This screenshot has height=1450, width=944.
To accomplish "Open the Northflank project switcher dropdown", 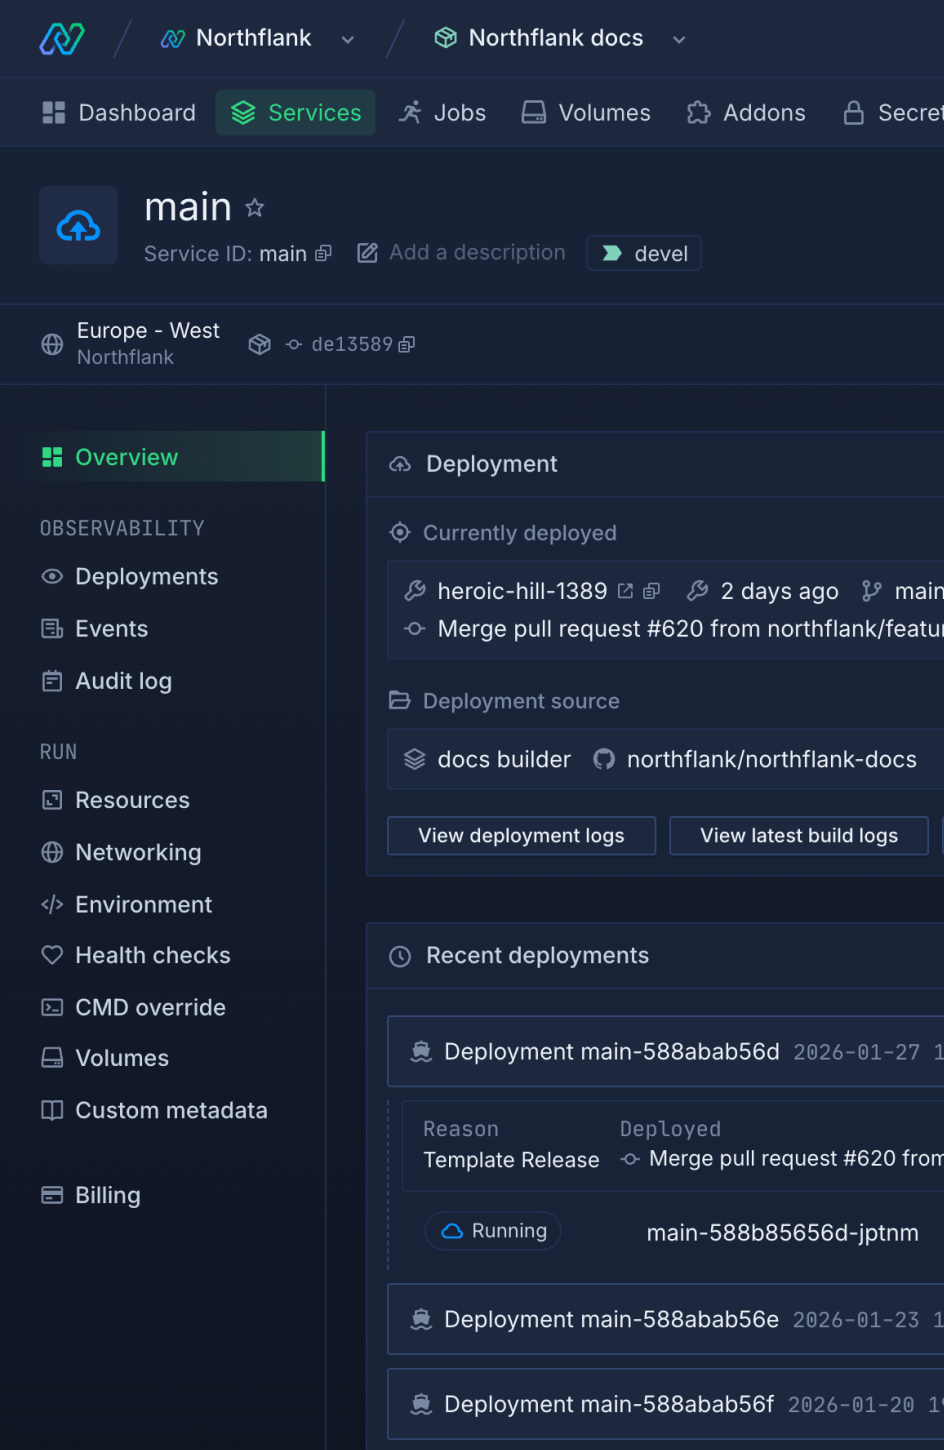I will [347, 39].
